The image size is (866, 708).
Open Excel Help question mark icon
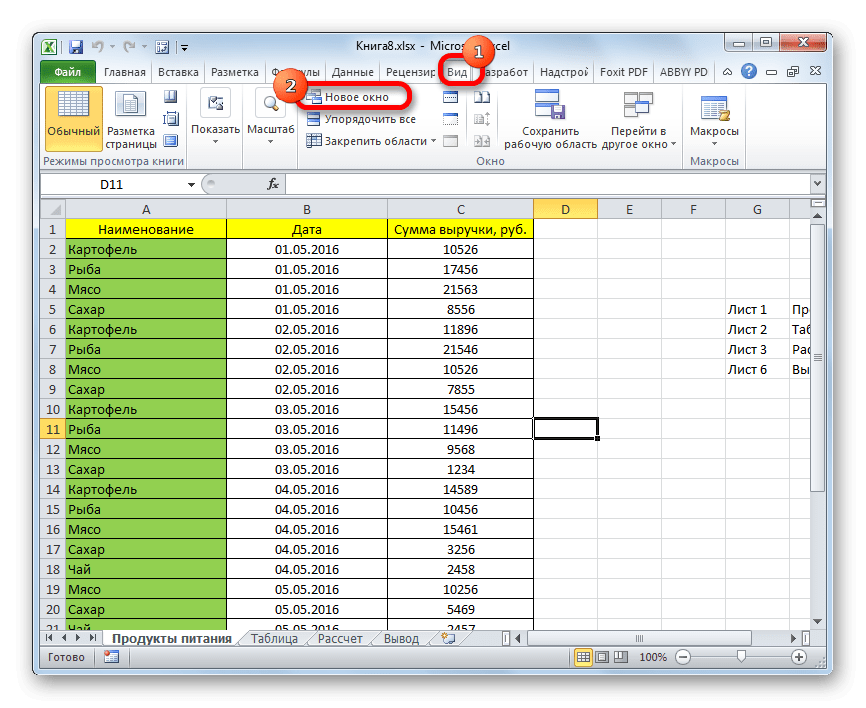(x=749, y=71)
